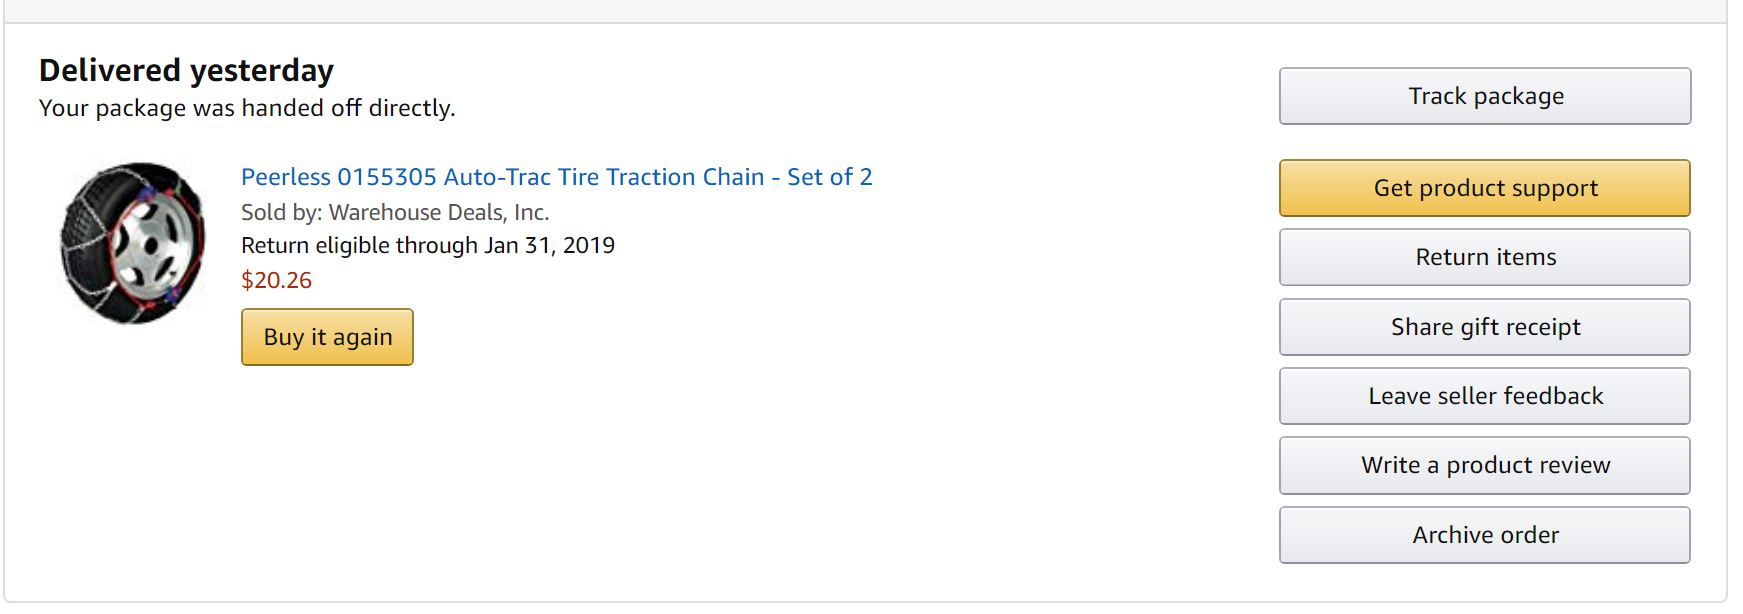Click the package handed off directly message
This screenshot has height=614, width=1743.
click(247, 108)
